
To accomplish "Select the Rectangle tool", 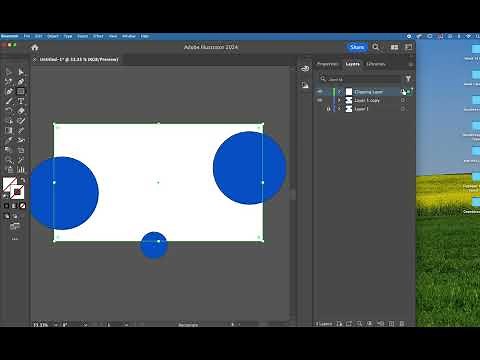I will 21,91.
